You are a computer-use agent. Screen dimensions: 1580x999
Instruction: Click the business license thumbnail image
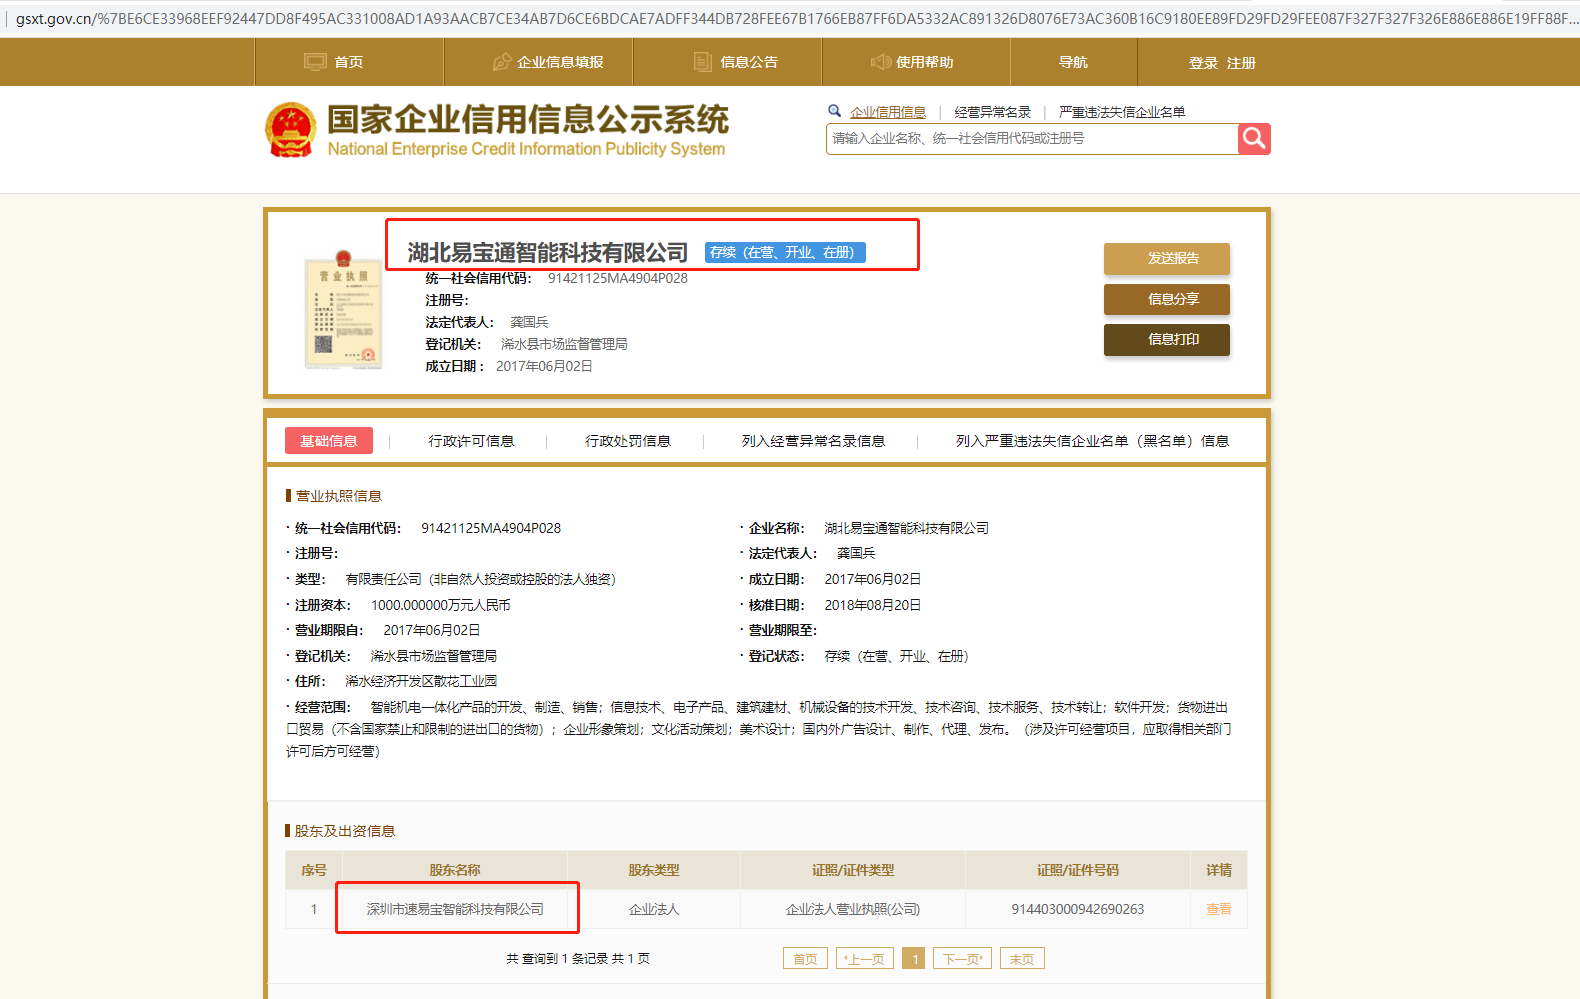(343, 310)
